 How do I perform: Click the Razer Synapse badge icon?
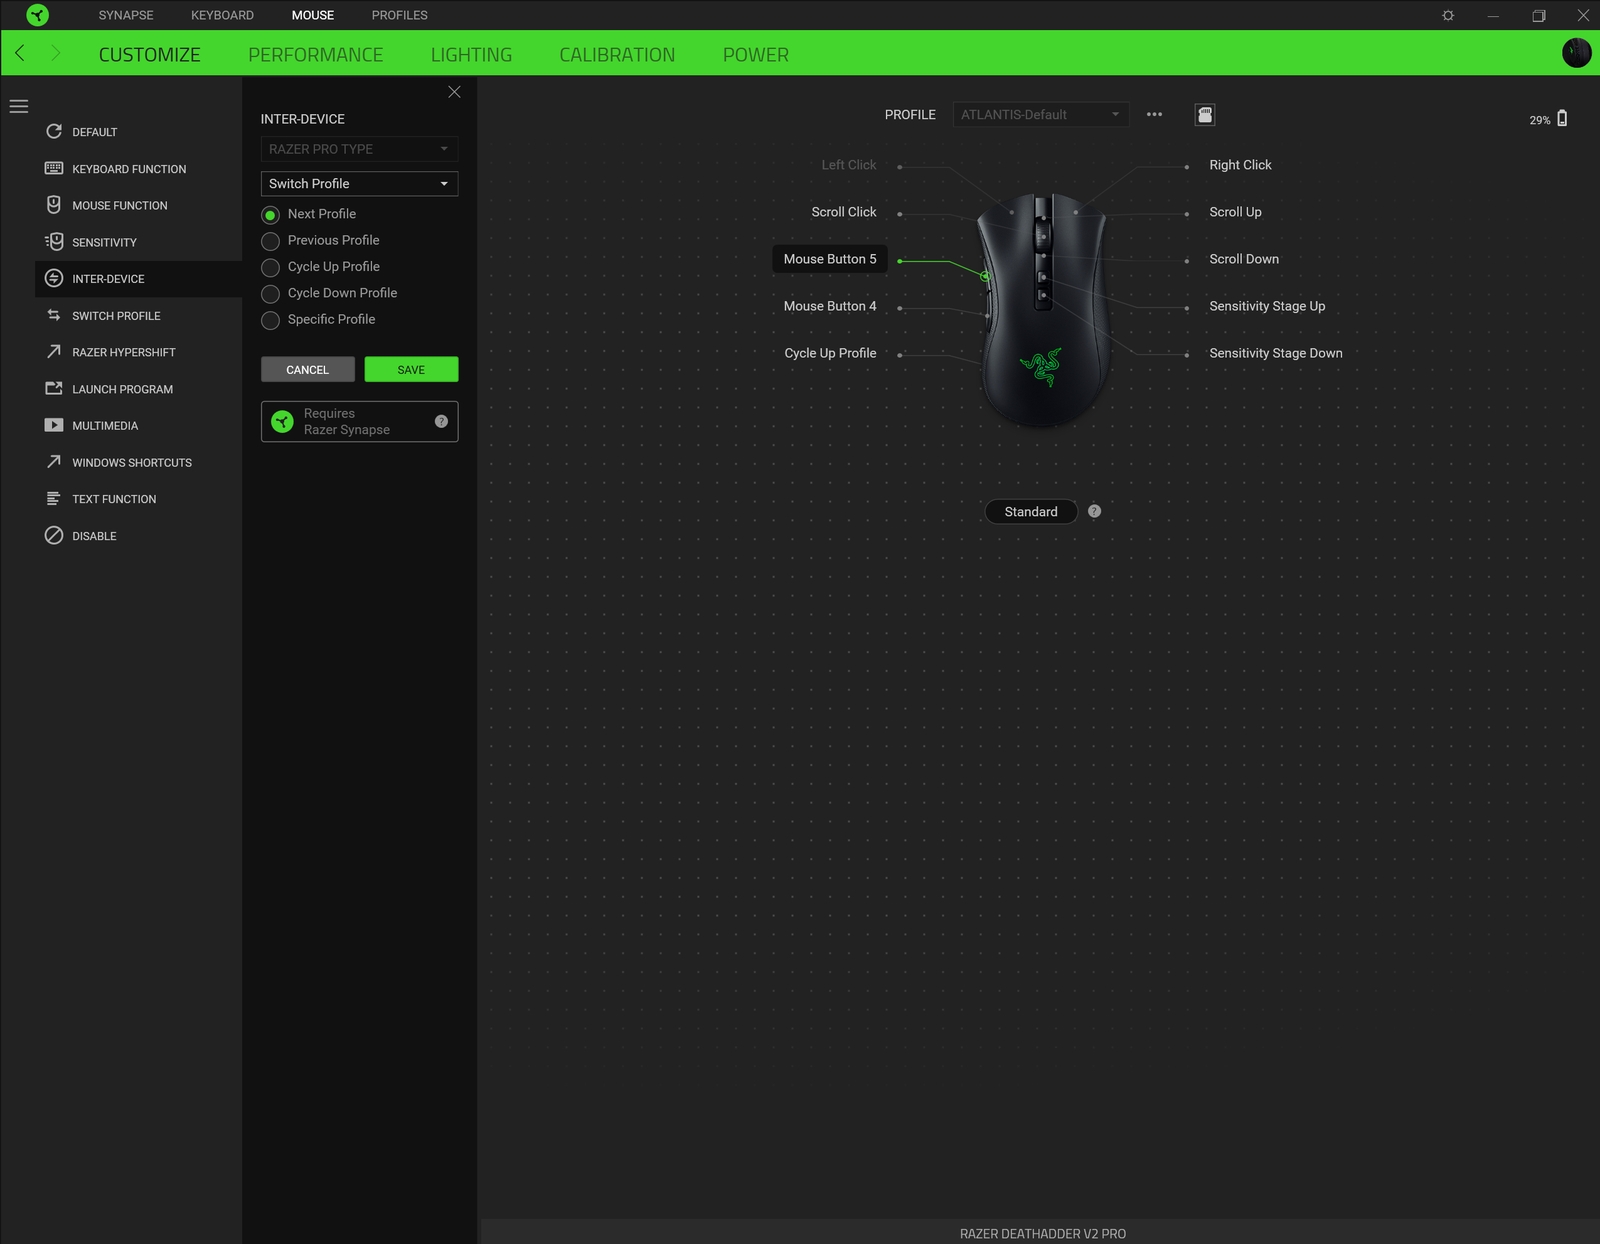click(x=283, y=421)
